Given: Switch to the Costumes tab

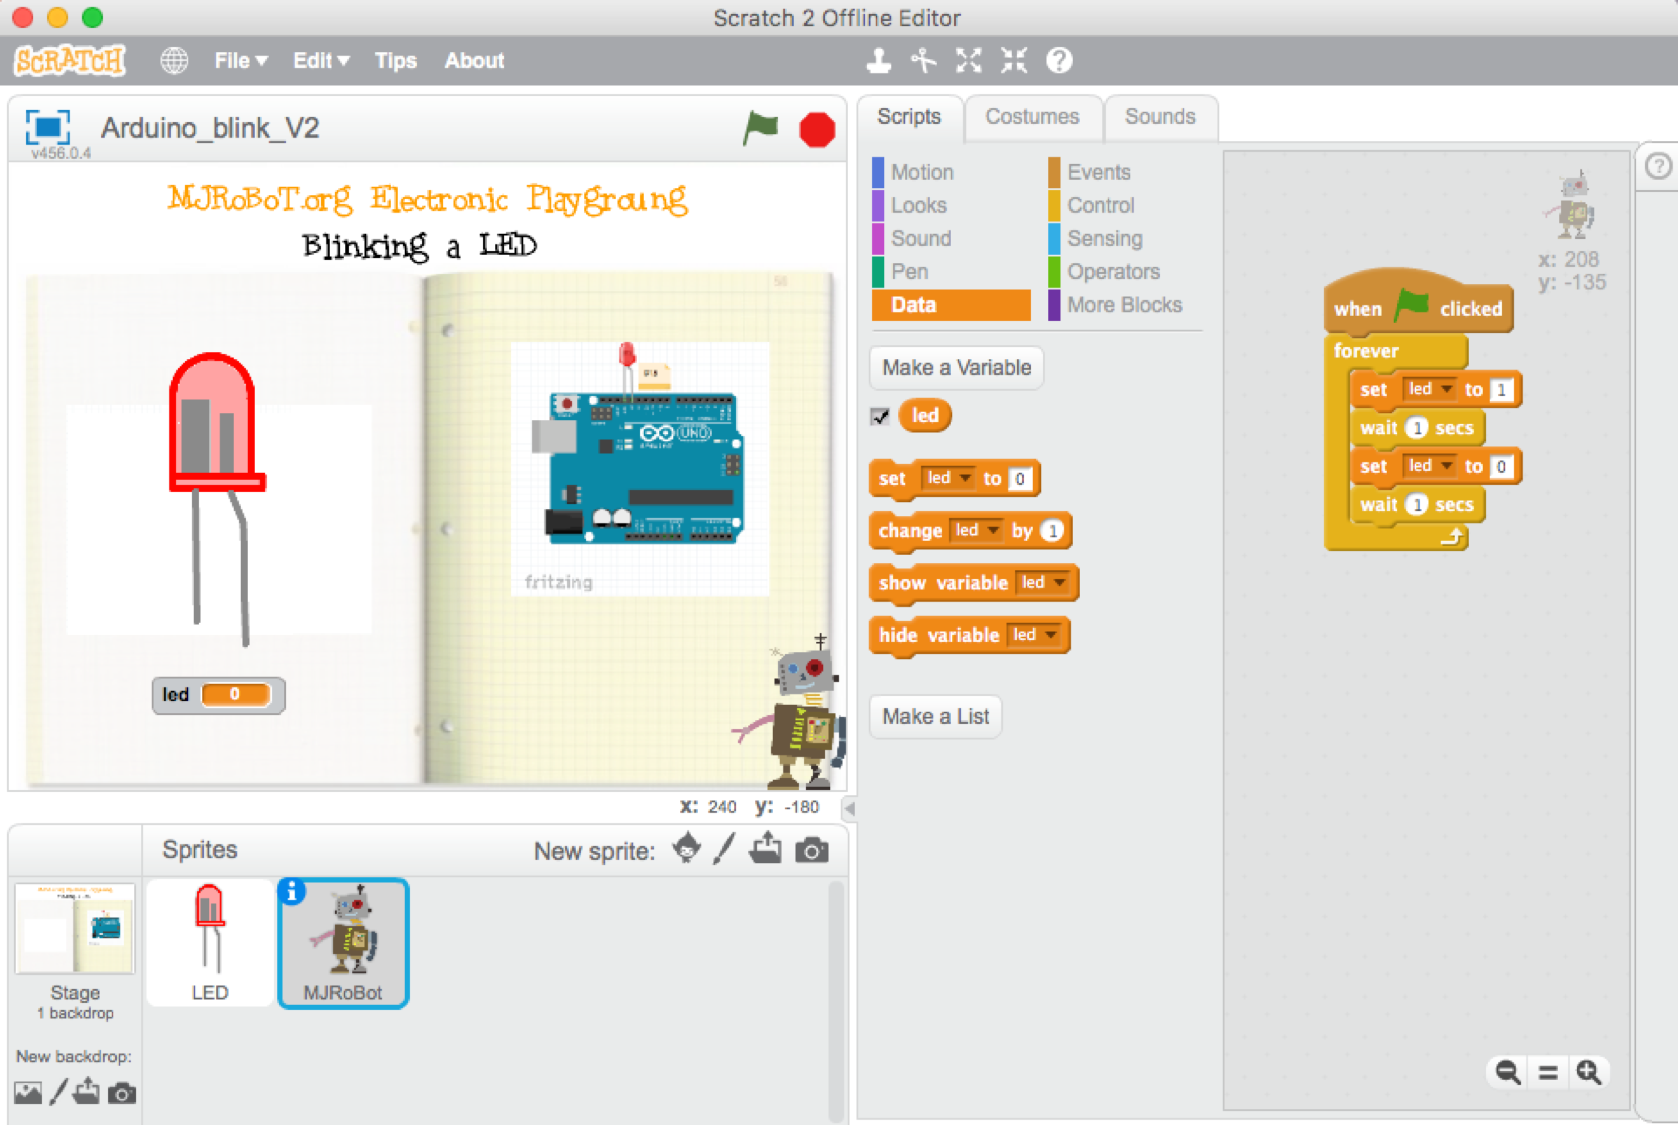Looking at the screenshot, I should pyautogui.click(x=1032, y=117).
